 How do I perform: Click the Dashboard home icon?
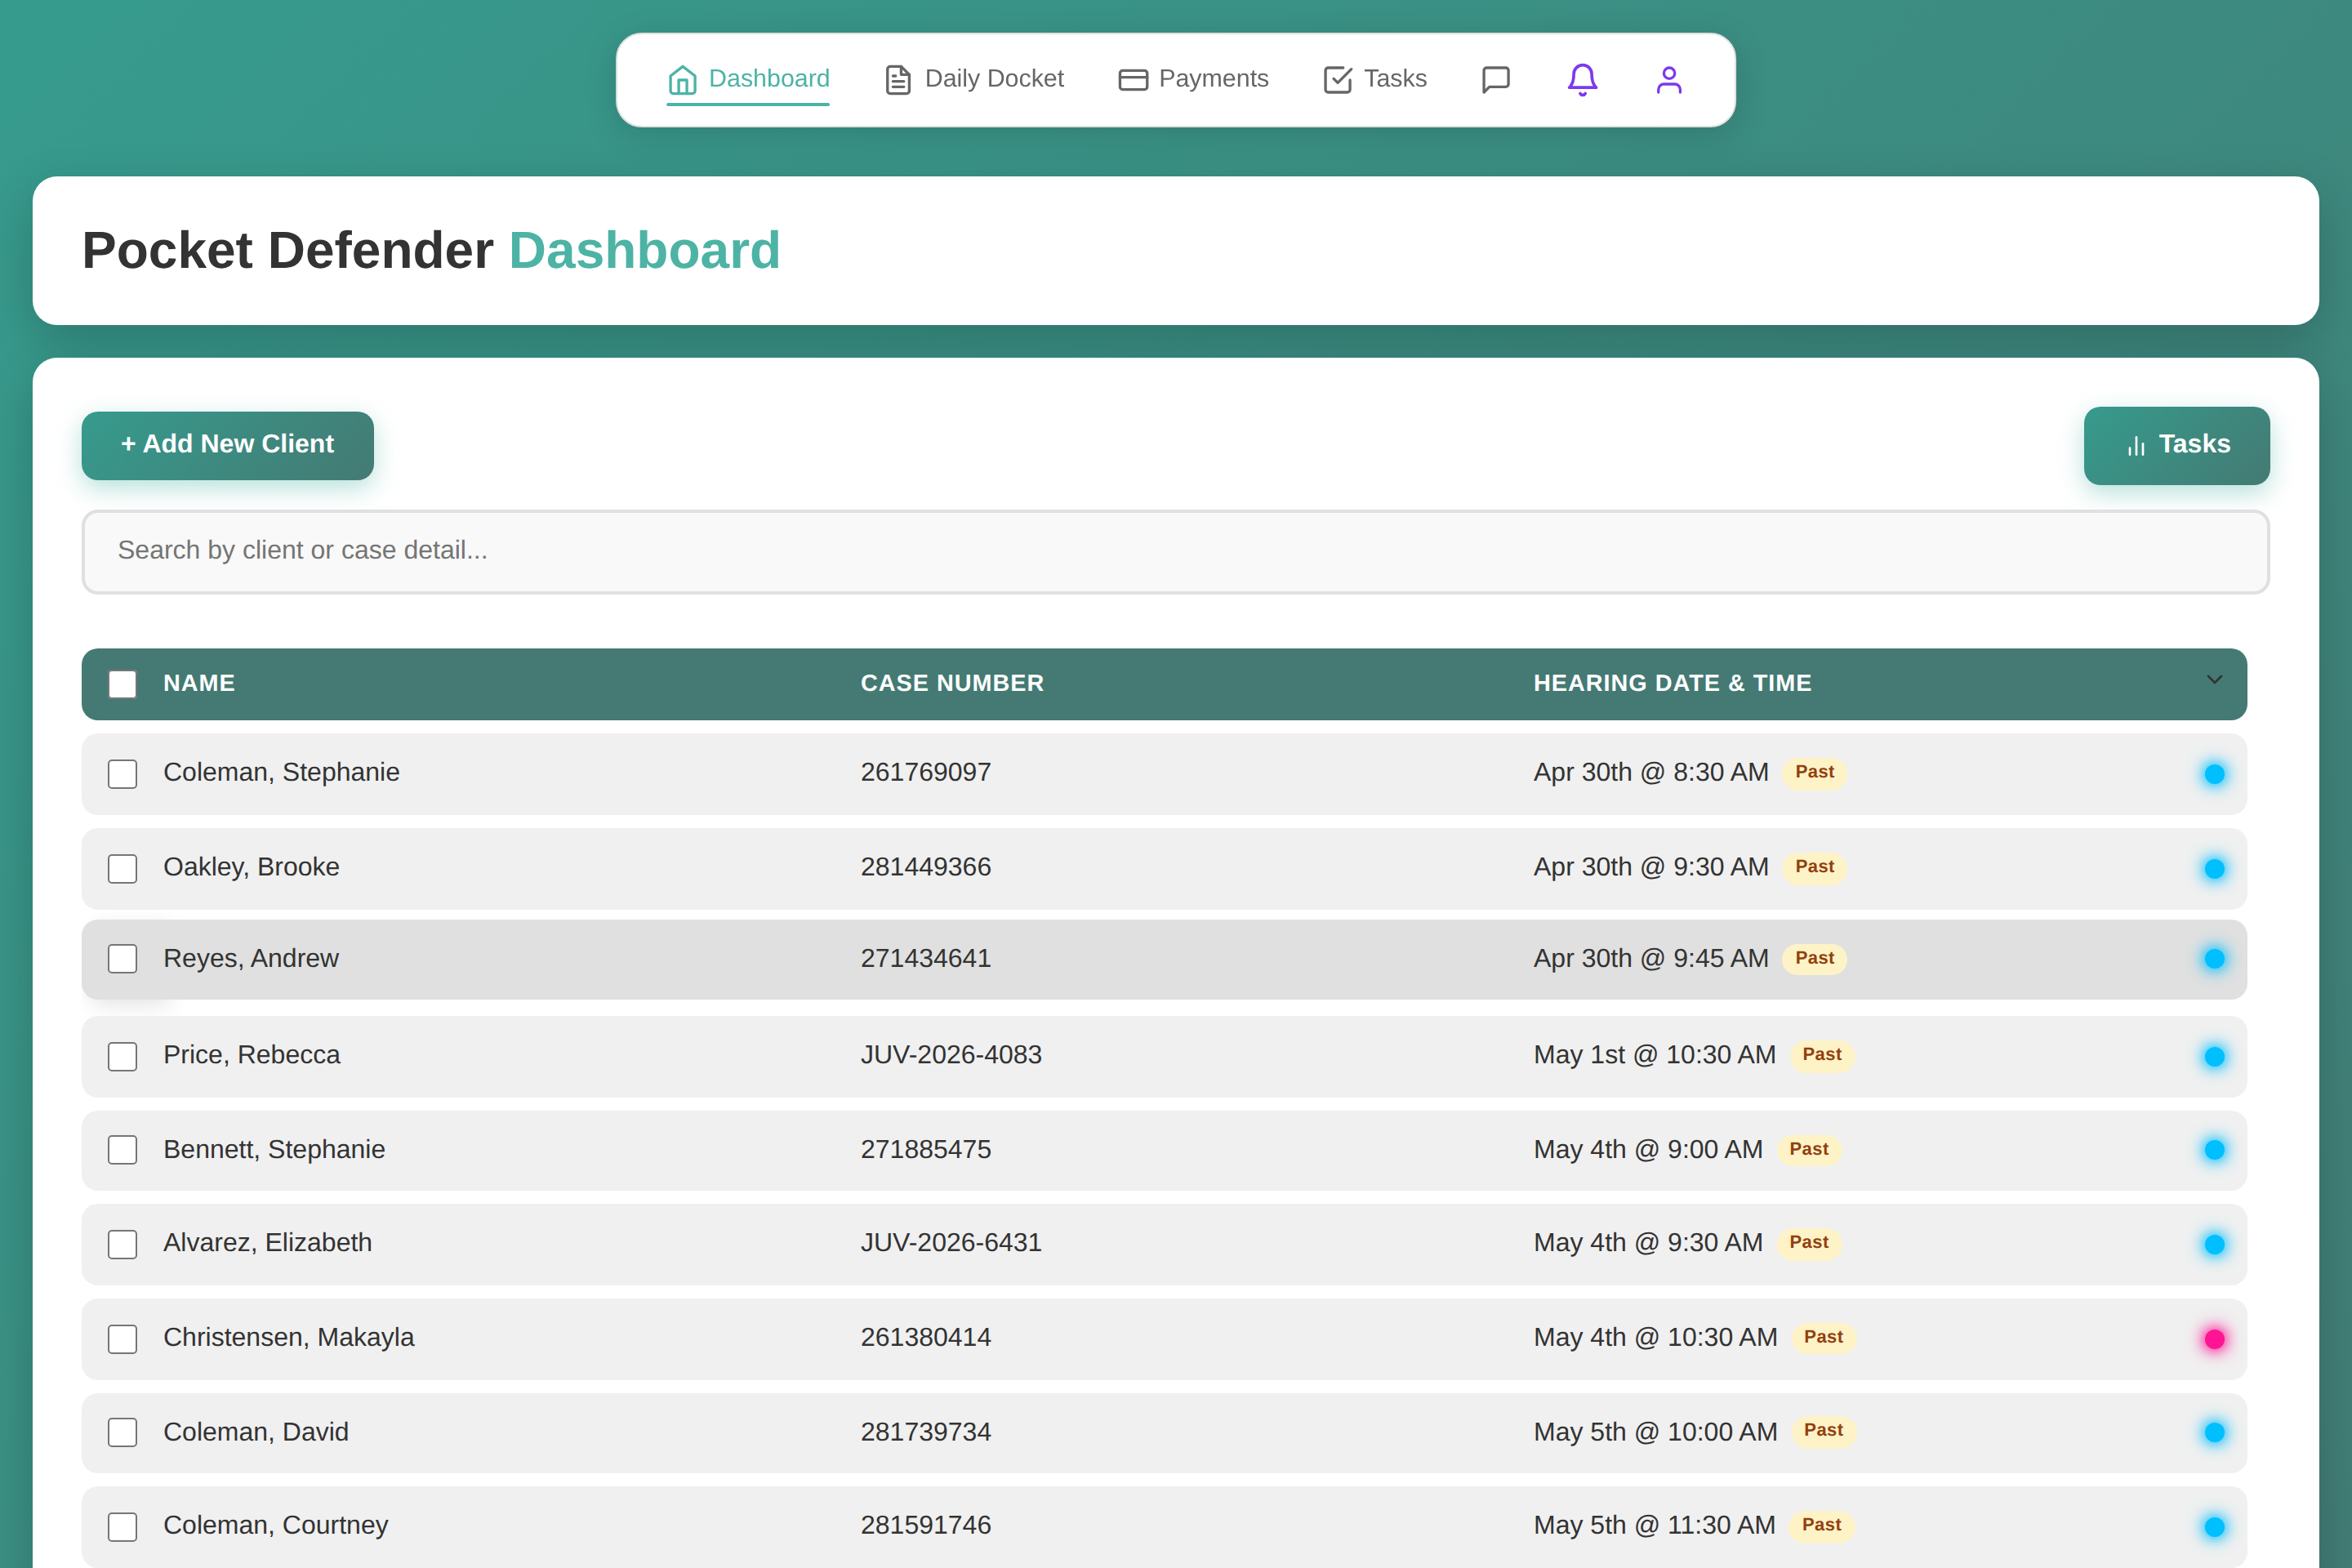click(682, 79)
